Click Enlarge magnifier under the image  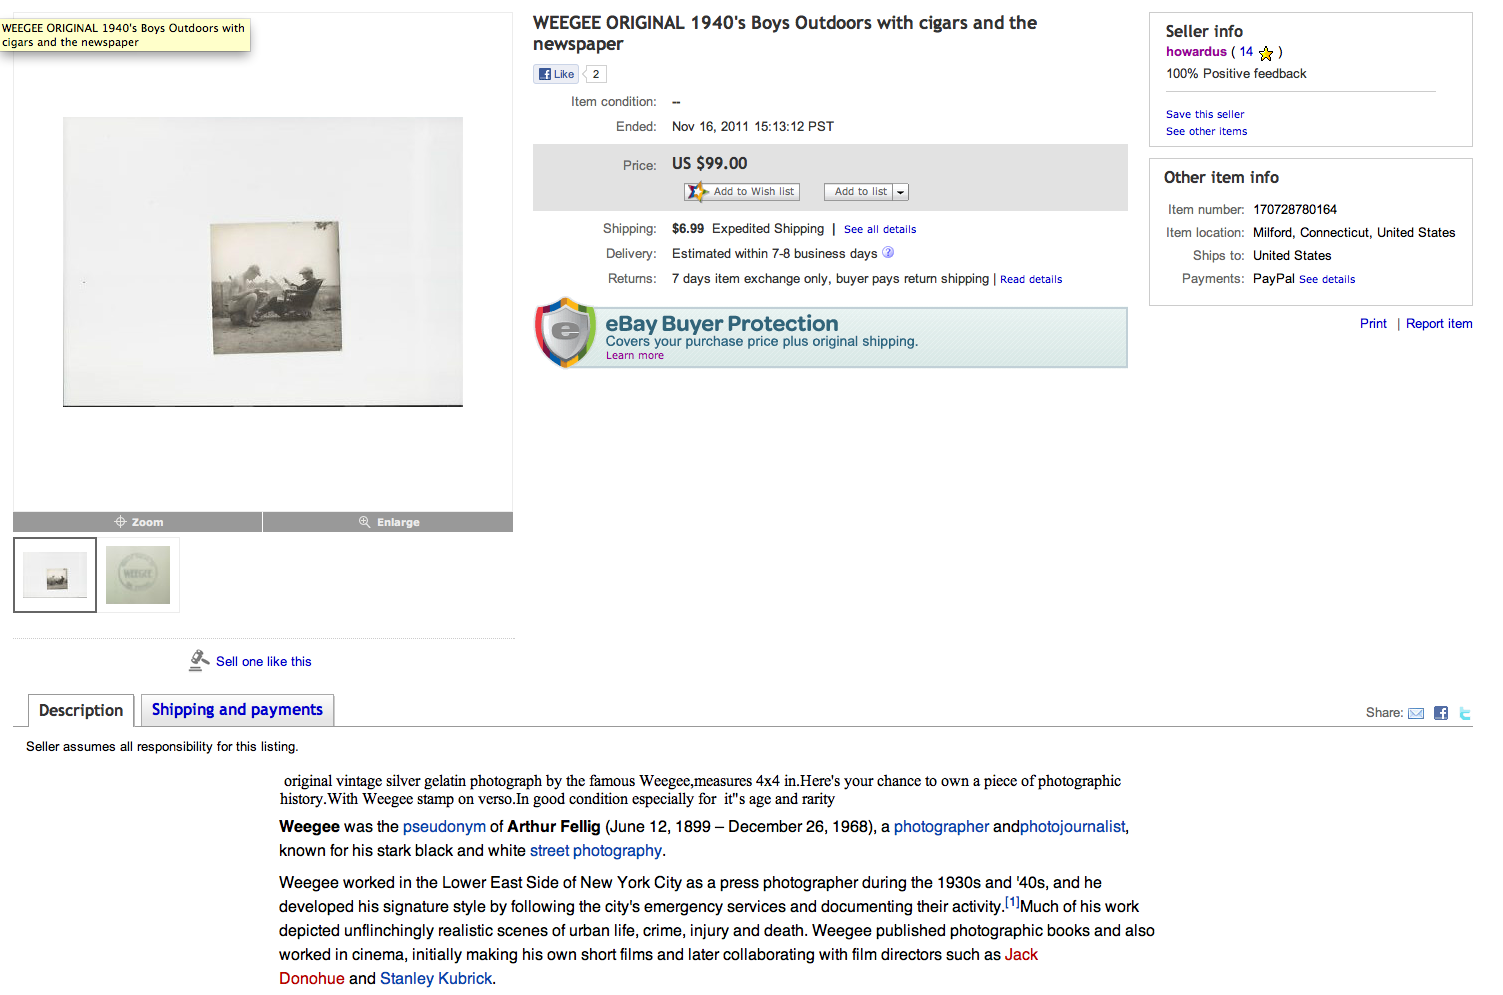click(365, 522)
